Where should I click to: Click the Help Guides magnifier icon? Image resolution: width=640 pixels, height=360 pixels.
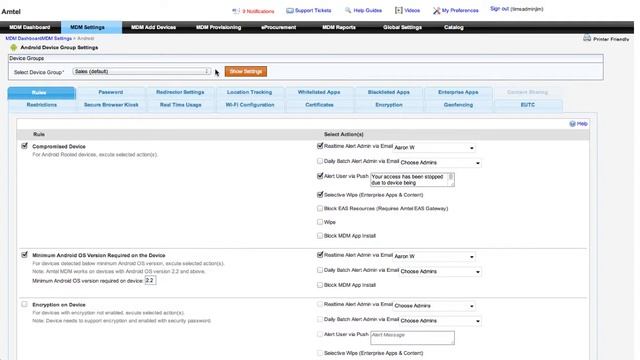tap(348, 10)
